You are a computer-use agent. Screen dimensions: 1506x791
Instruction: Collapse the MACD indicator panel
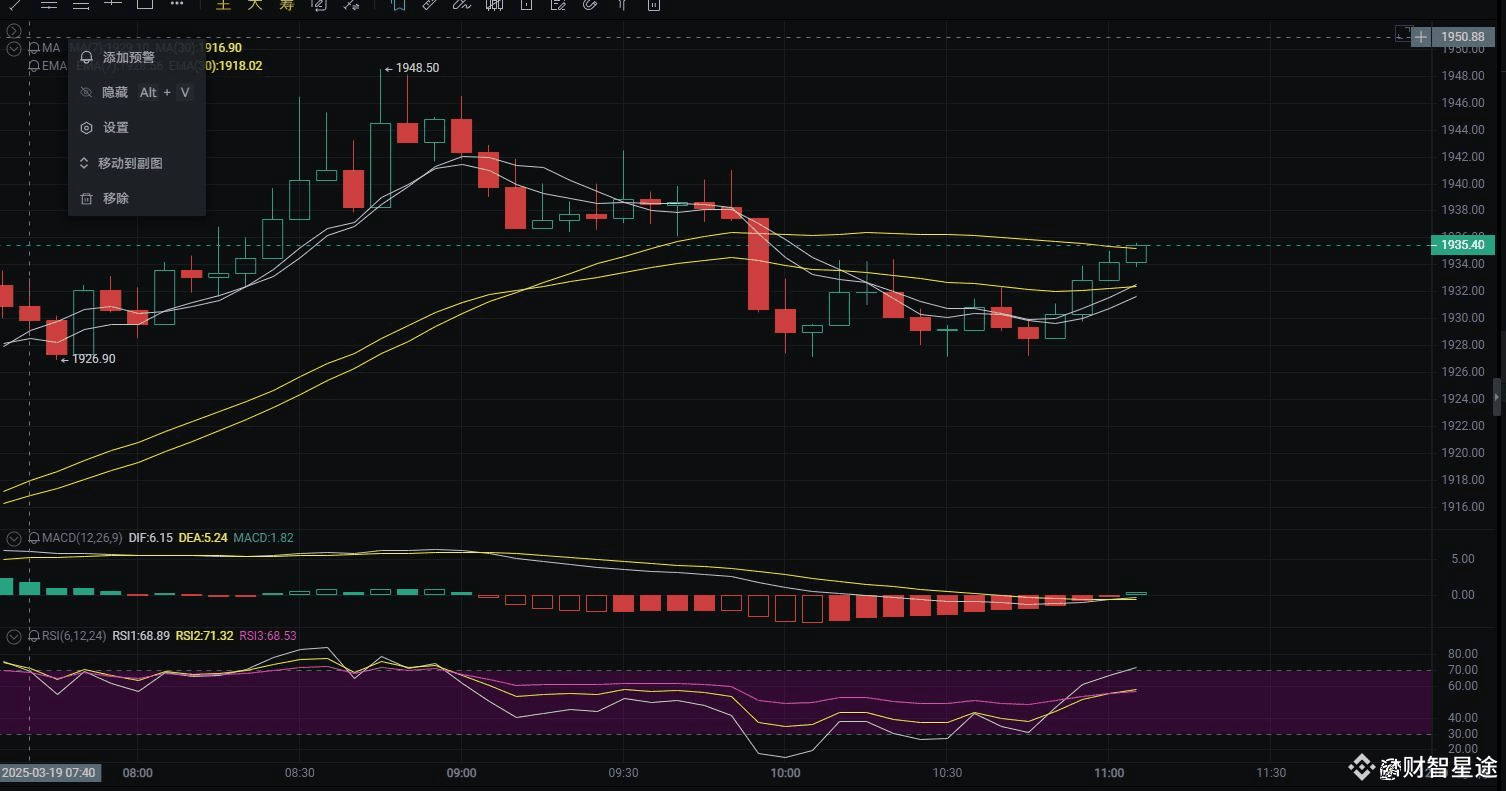click(14, 538)
